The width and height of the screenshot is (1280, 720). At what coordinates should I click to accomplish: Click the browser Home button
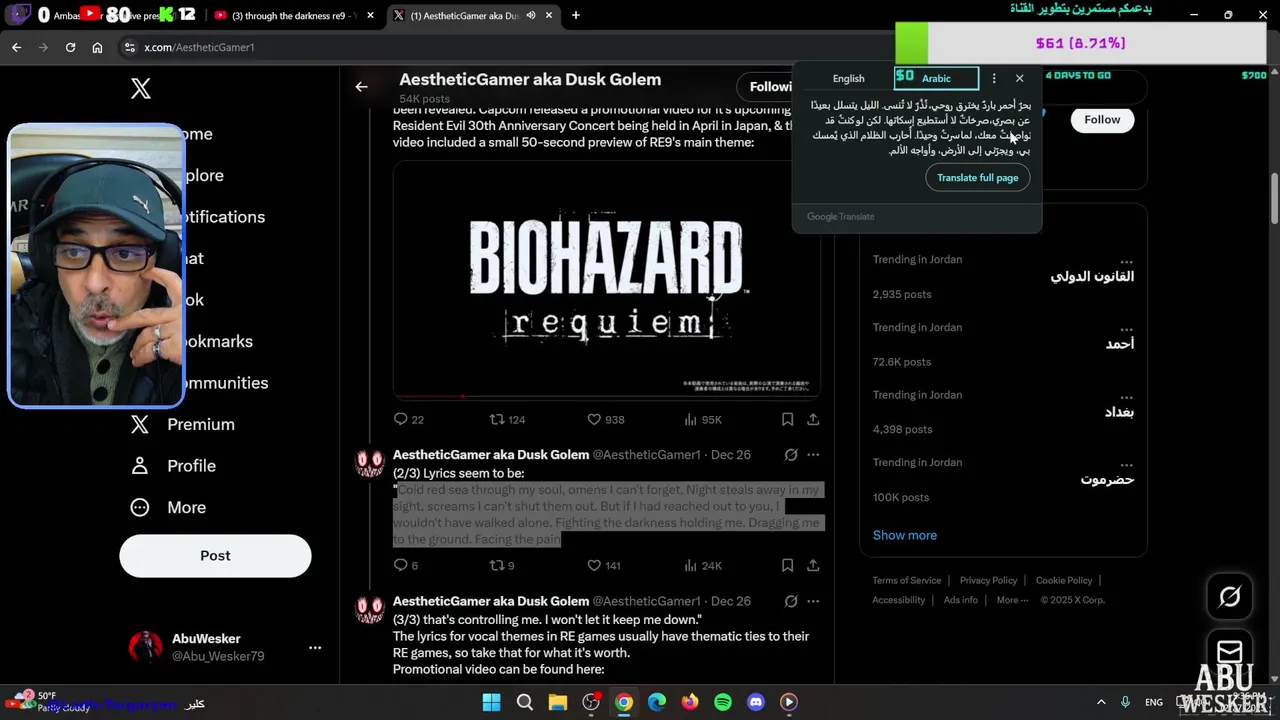click(97, 47)
